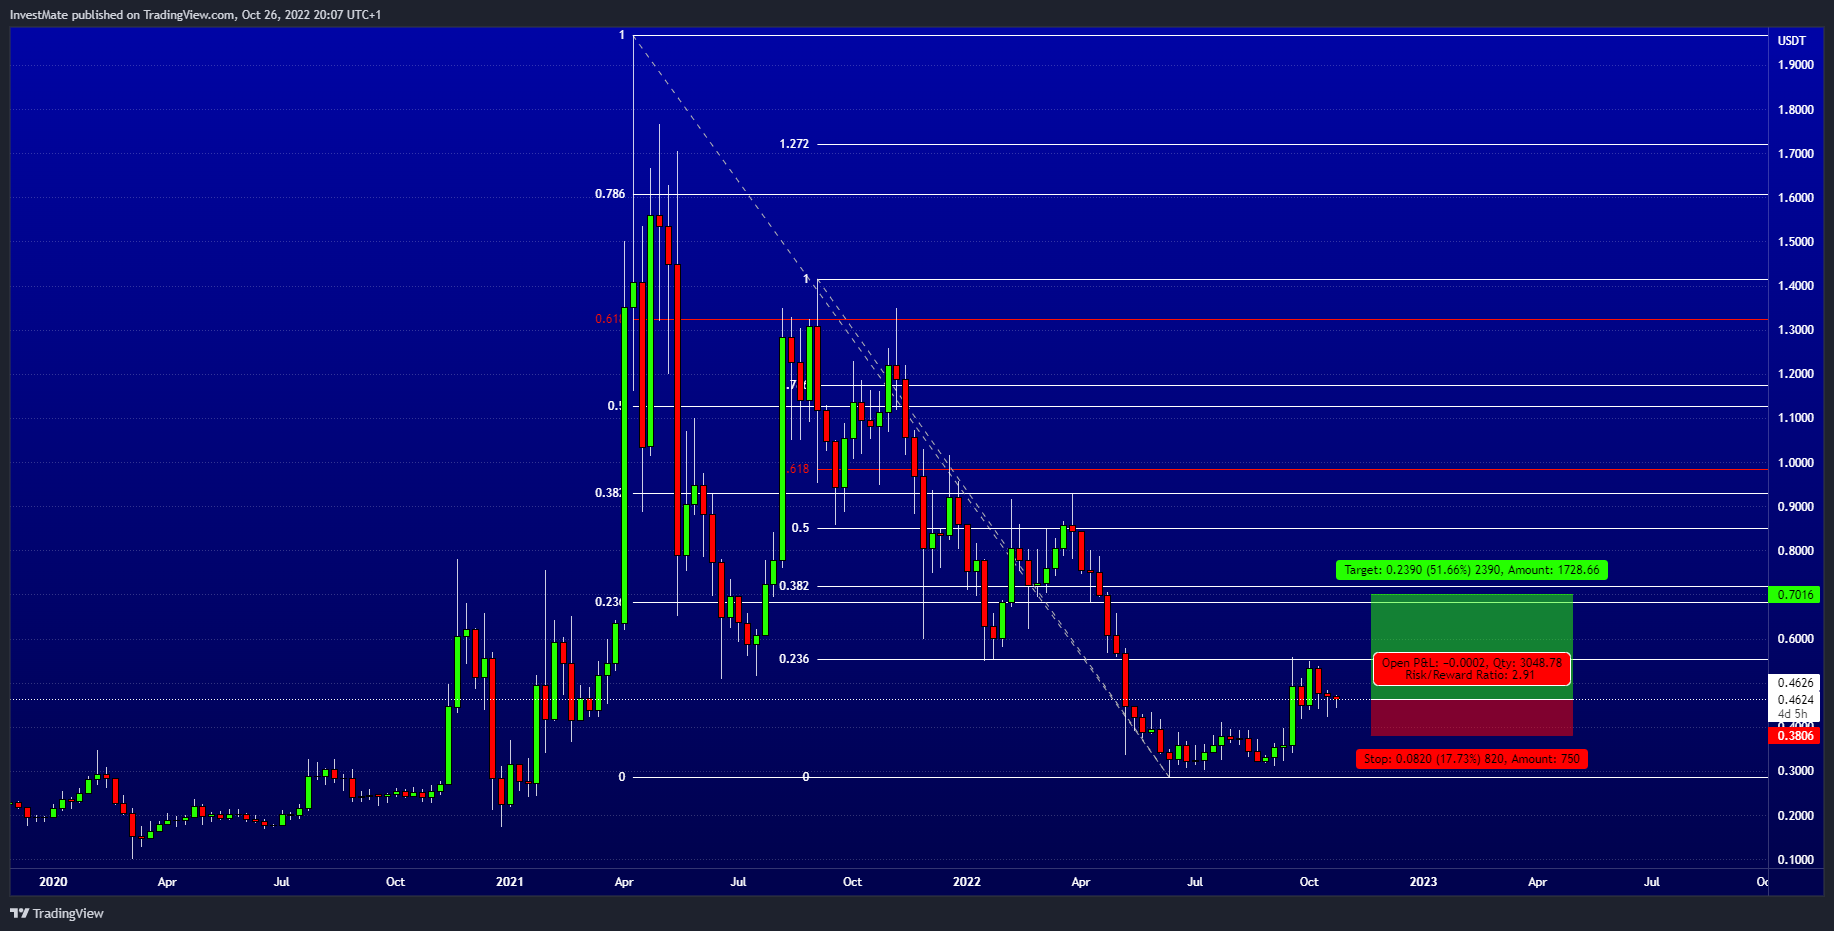
Task: Select the red Stop 0.0820 label
Action: tap(1471, 759)
